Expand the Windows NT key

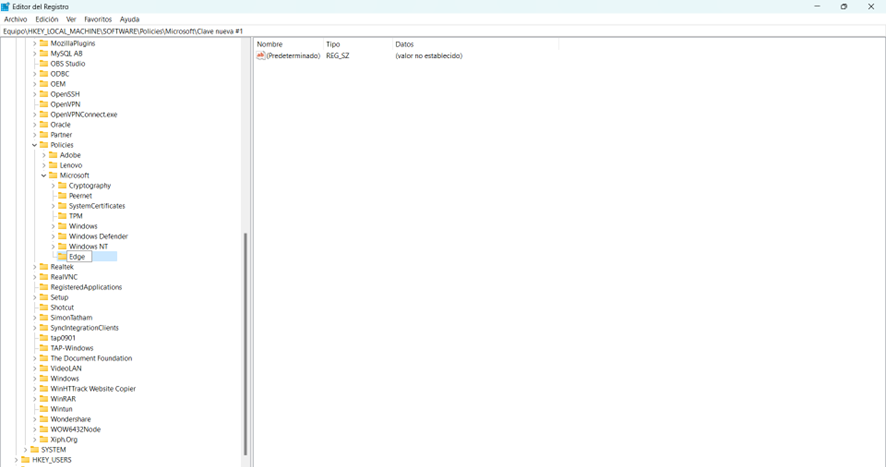click(x=53, y=247)
